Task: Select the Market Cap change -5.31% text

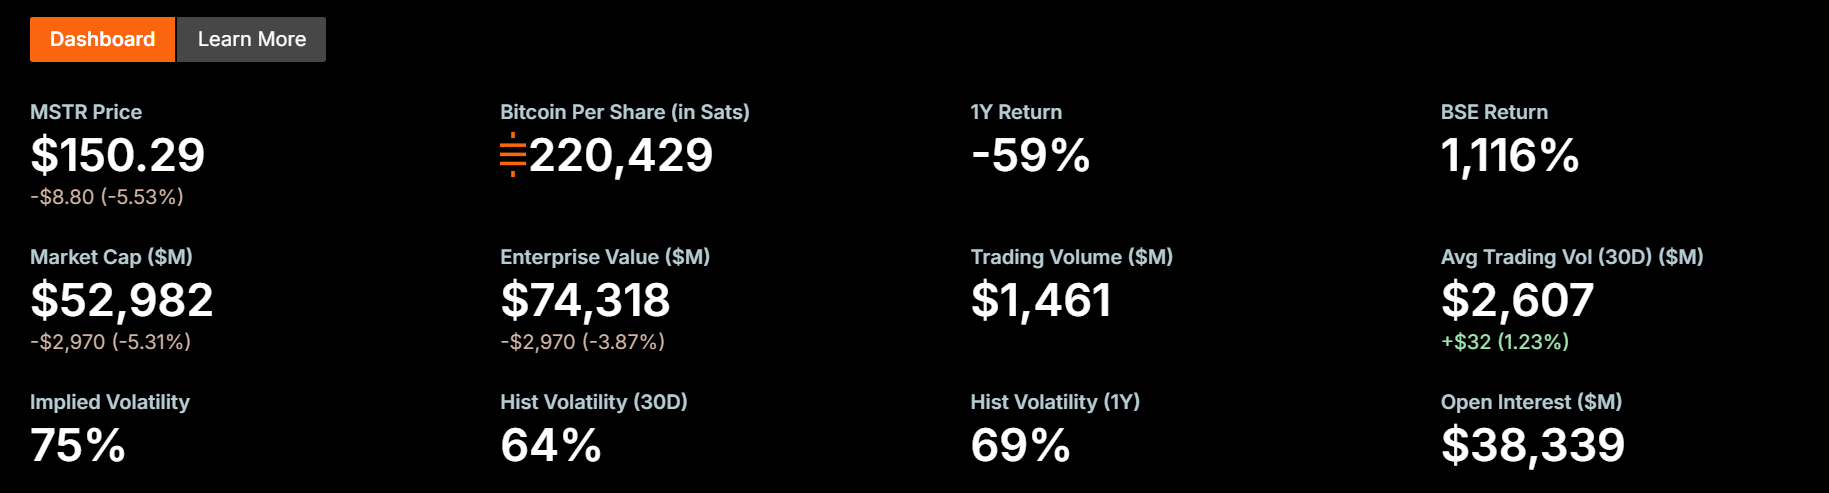Action: [x=151, y=342]
